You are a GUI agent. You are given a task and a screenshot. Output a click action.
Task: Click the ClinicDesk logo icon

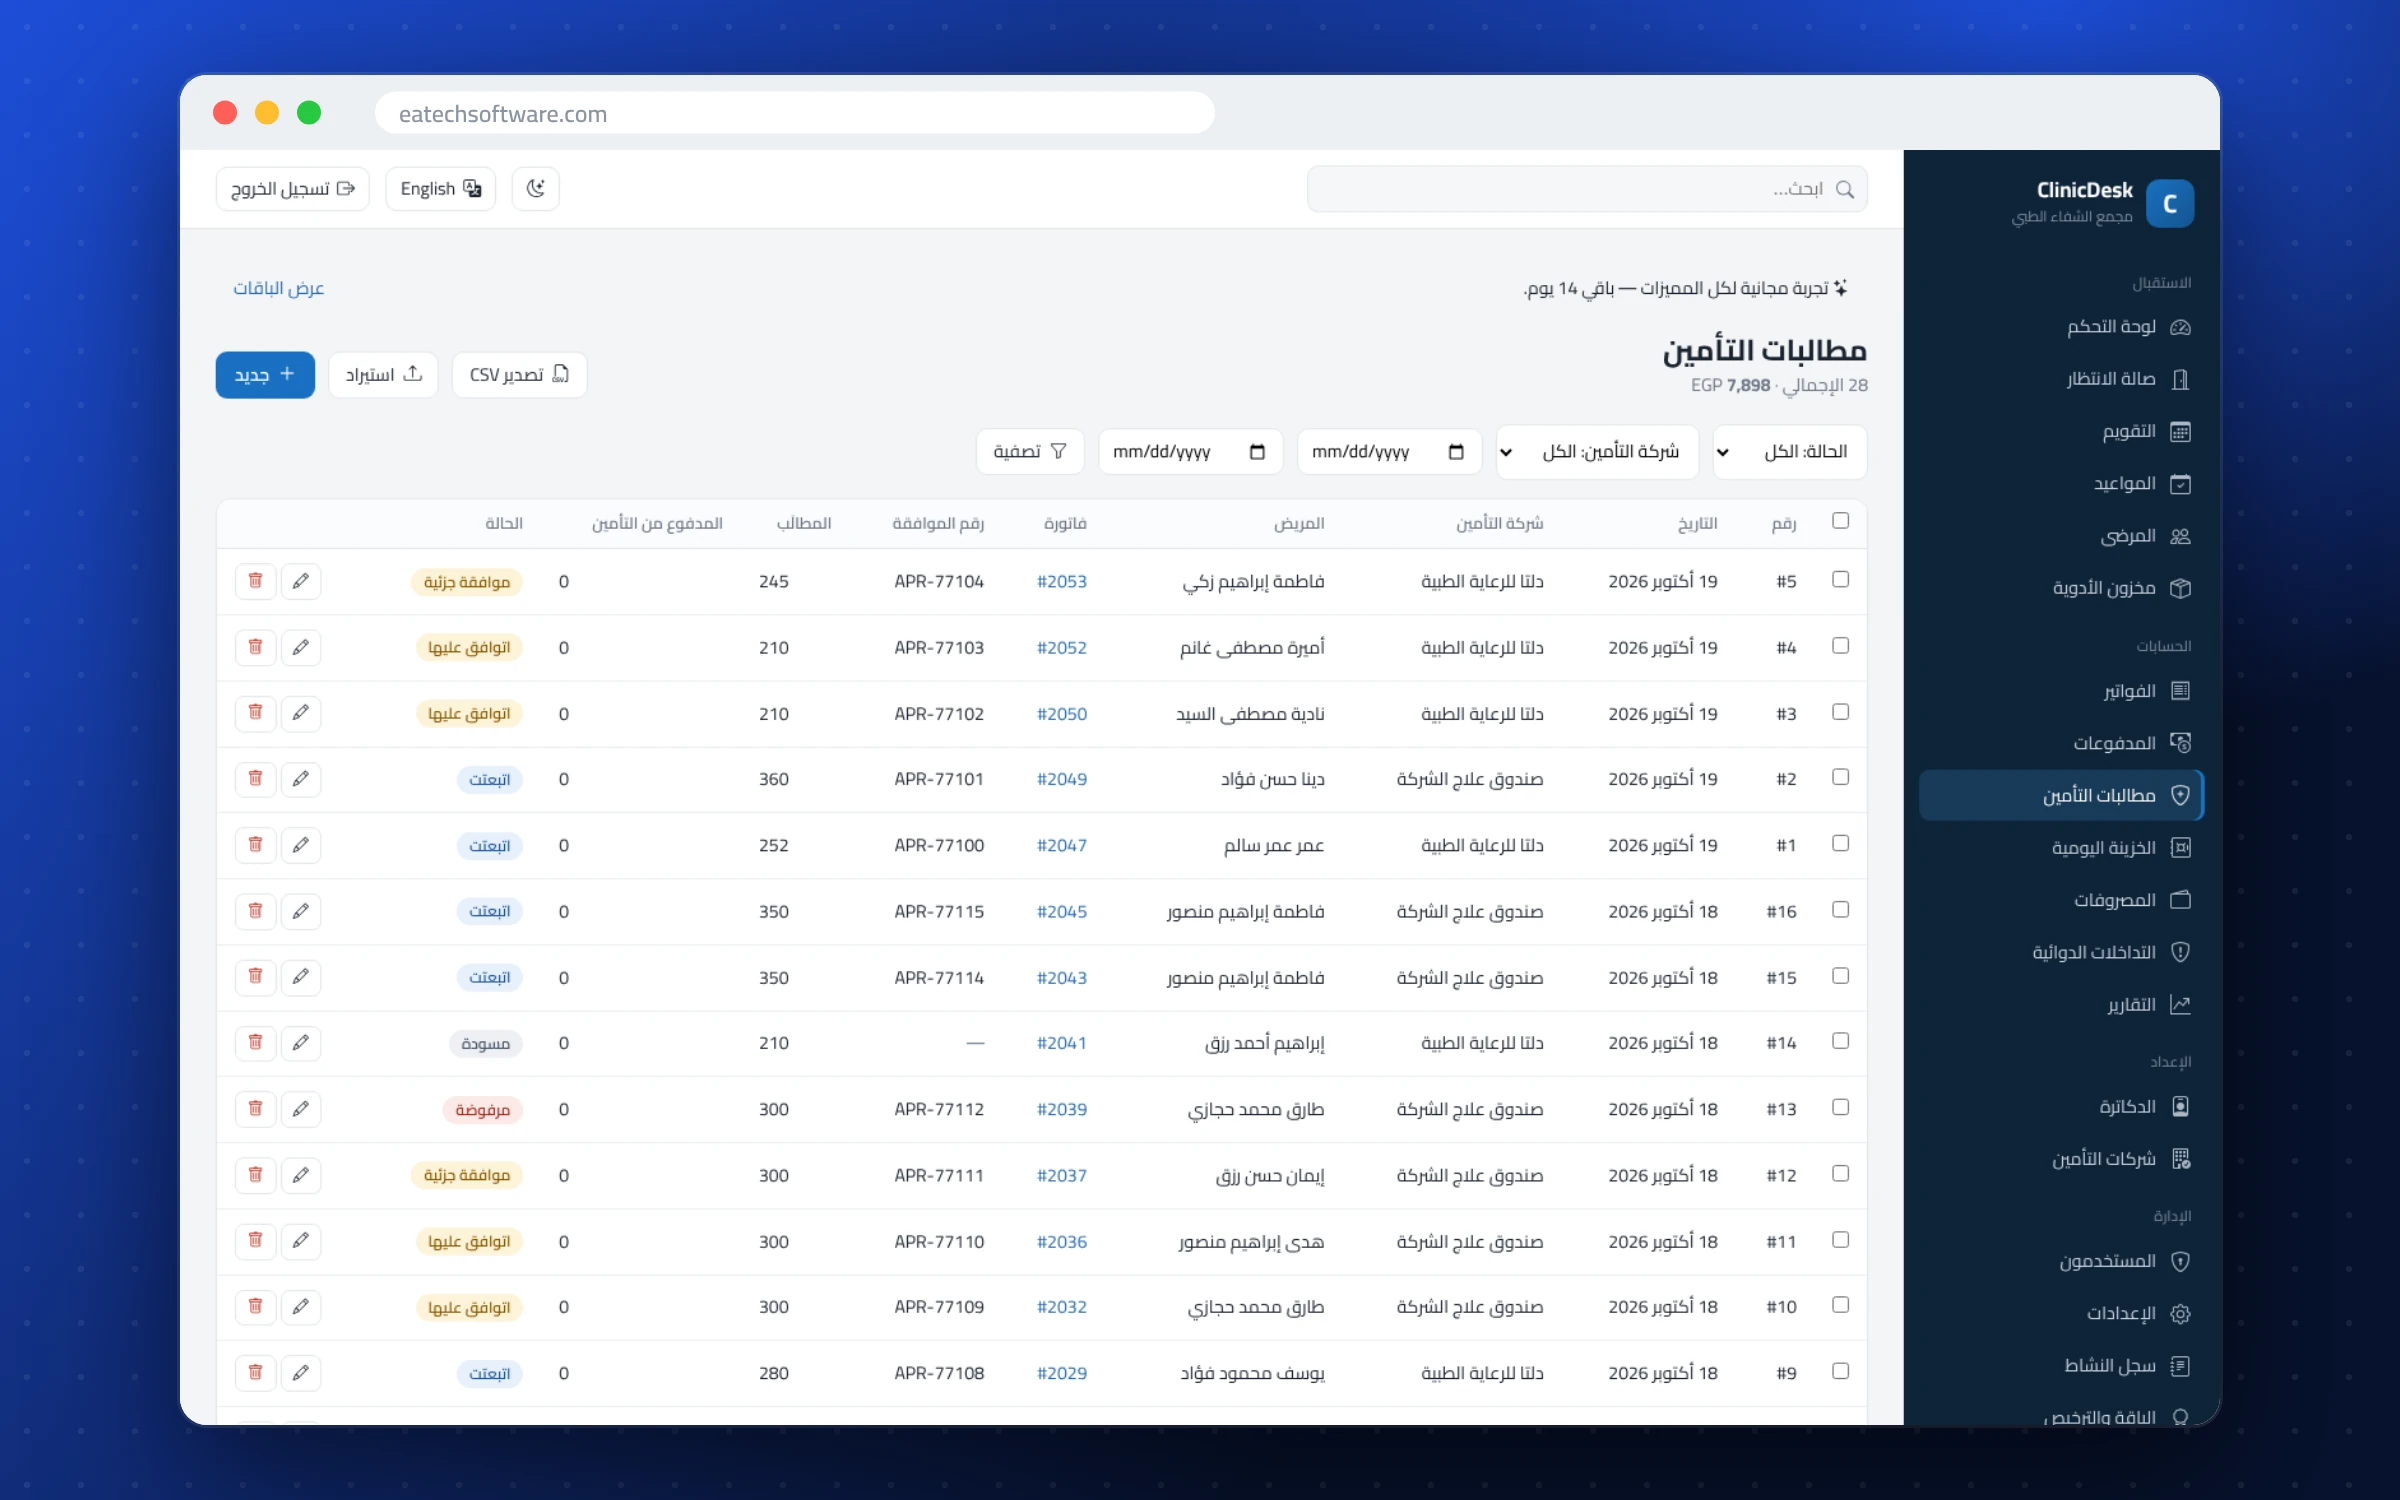(x=2170, y=204)
